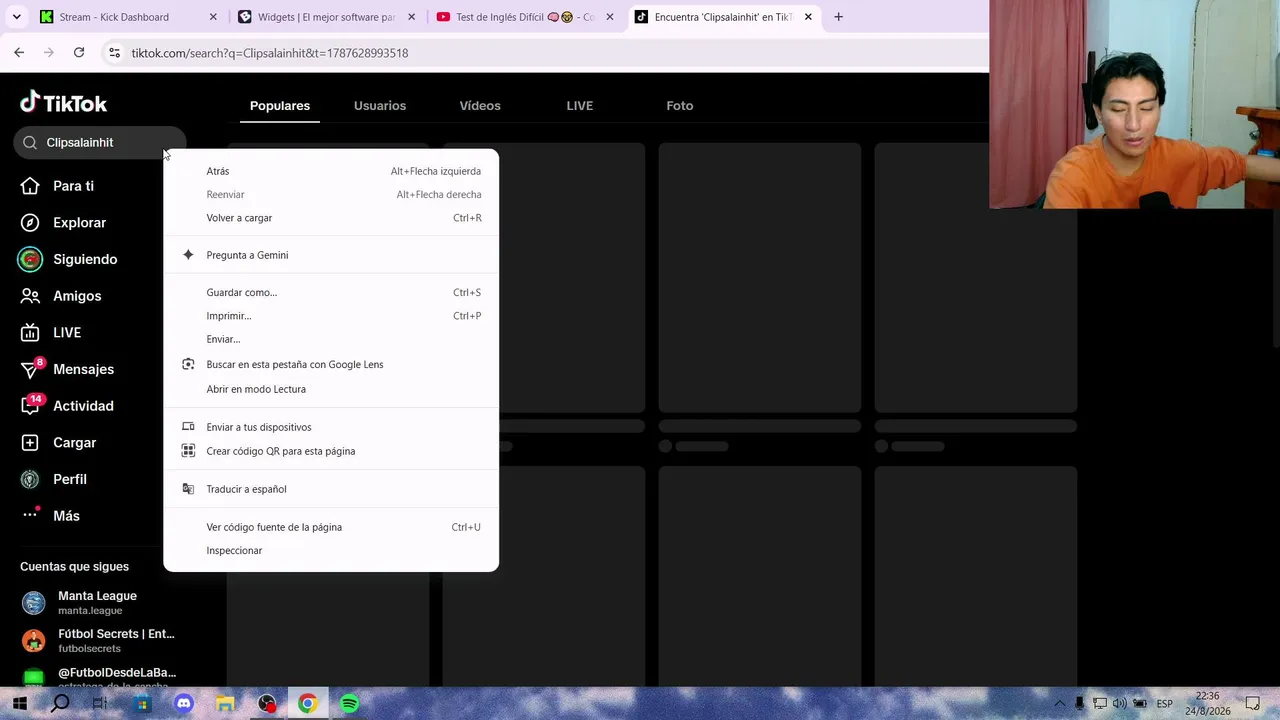Open the Fútbol Secrets account
Viewport: 1280px width, 720px height.
[x=98, y=641]
